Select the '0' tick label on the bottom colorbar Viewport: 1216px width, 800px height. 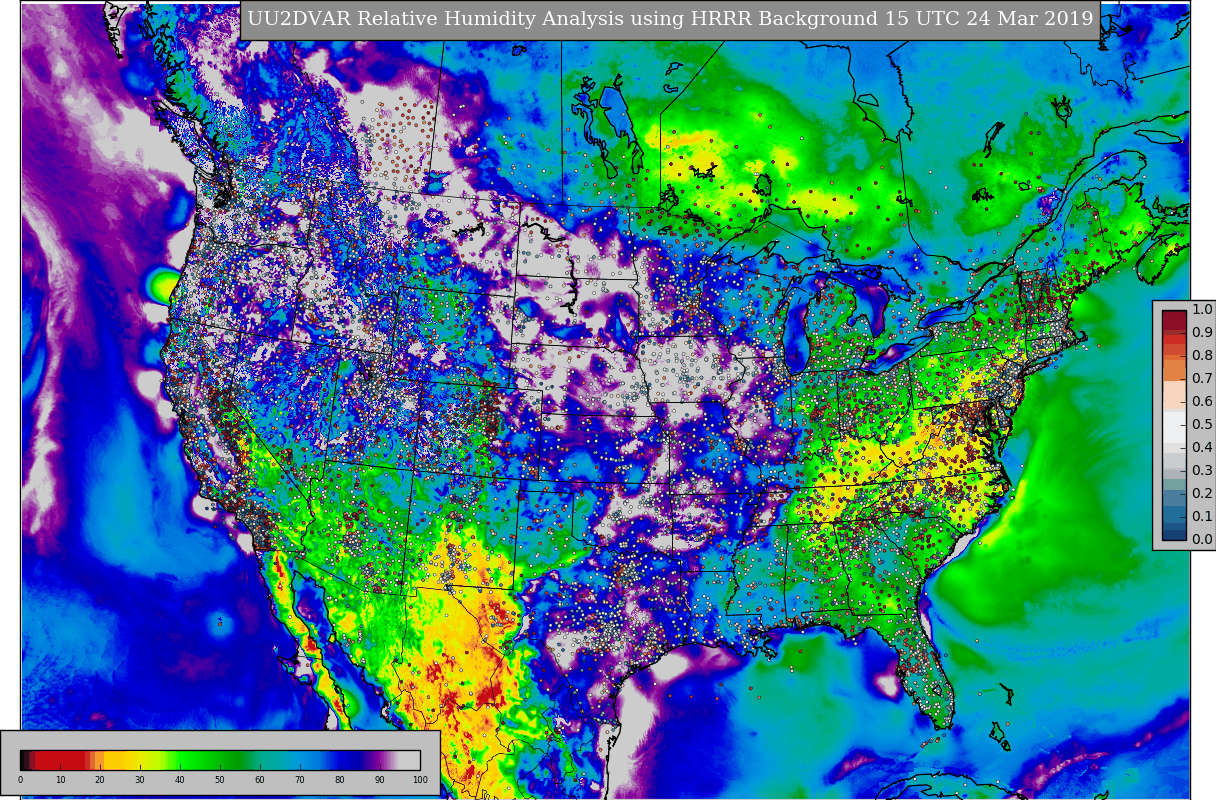[20, 780]
